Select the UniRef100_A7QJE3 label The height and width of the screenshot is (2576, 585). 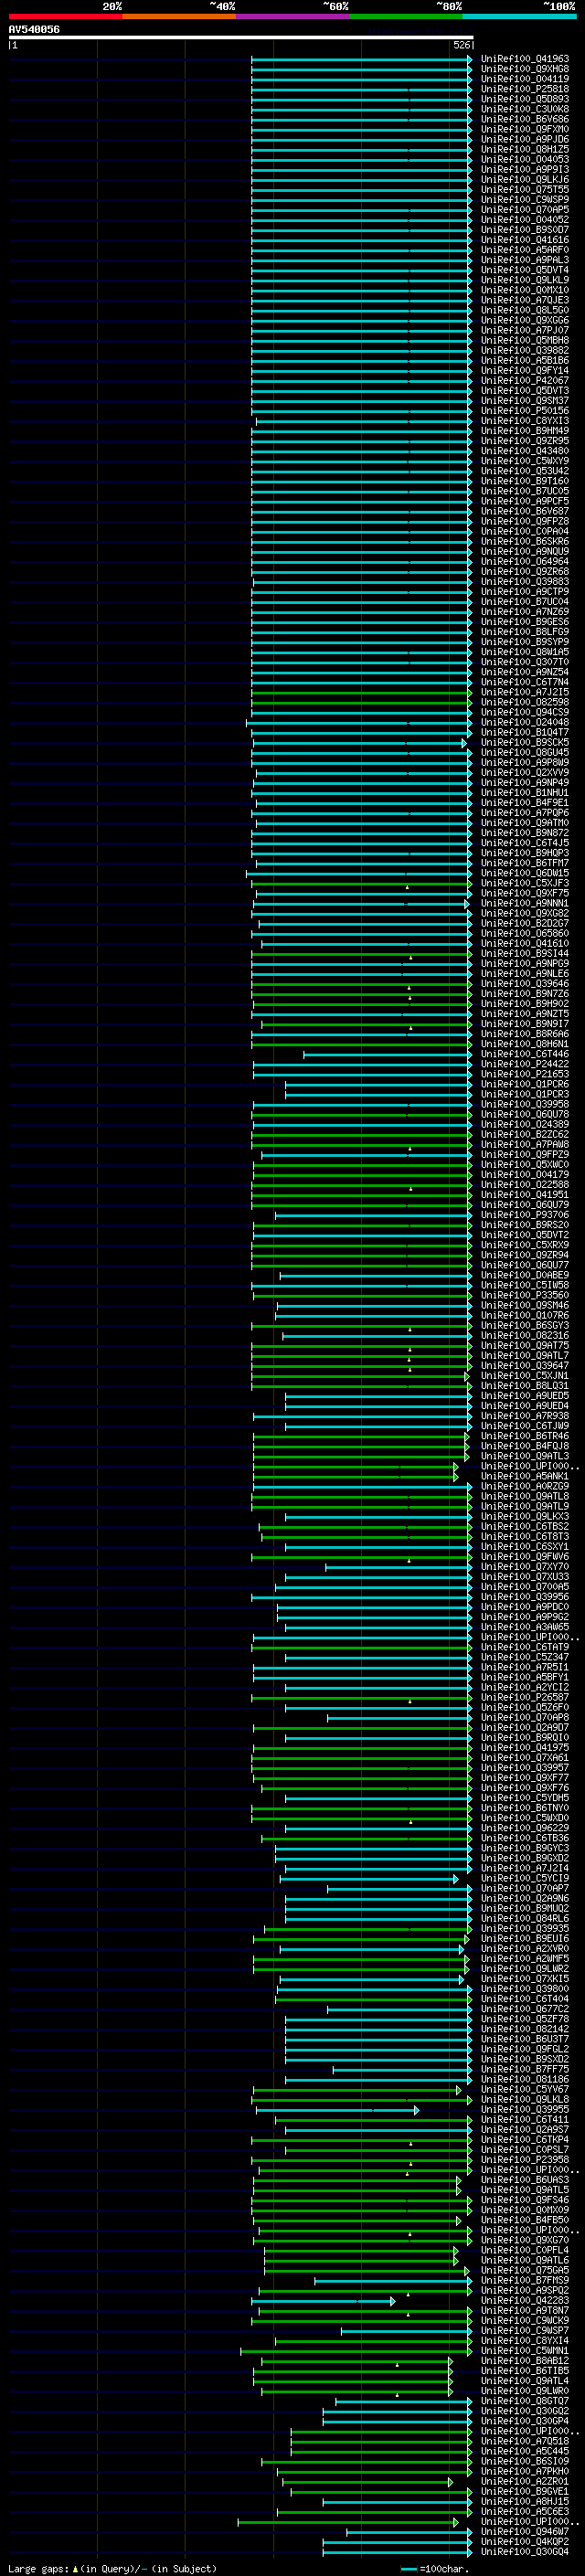click(x=525, y=299)
